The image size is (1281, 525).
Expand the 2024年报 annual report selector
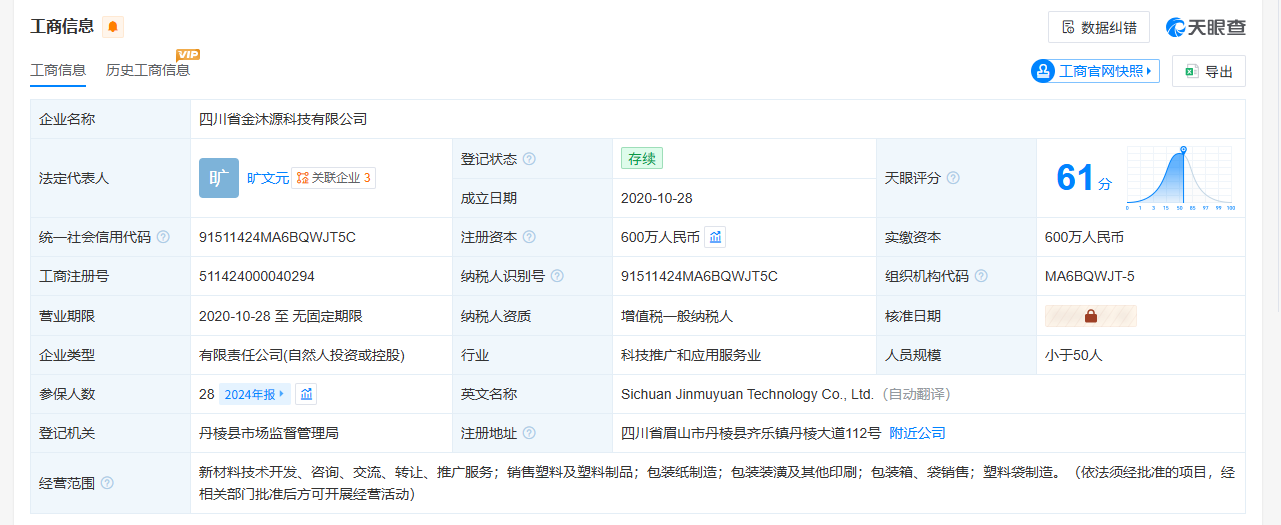point(254,394)
